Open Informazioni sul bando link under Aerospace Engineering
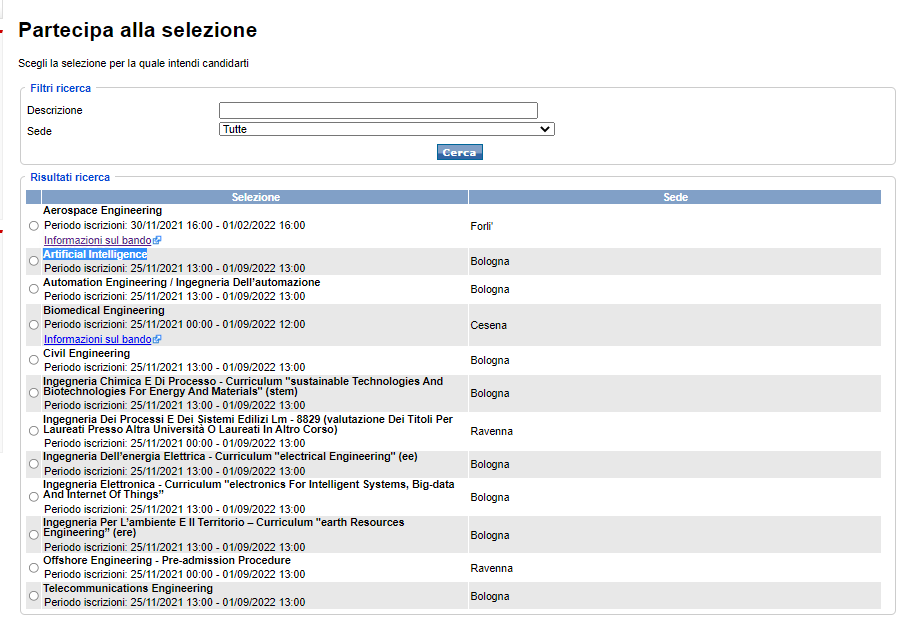Viewport: 908px width, 617px height. click(x=97, y=240)
